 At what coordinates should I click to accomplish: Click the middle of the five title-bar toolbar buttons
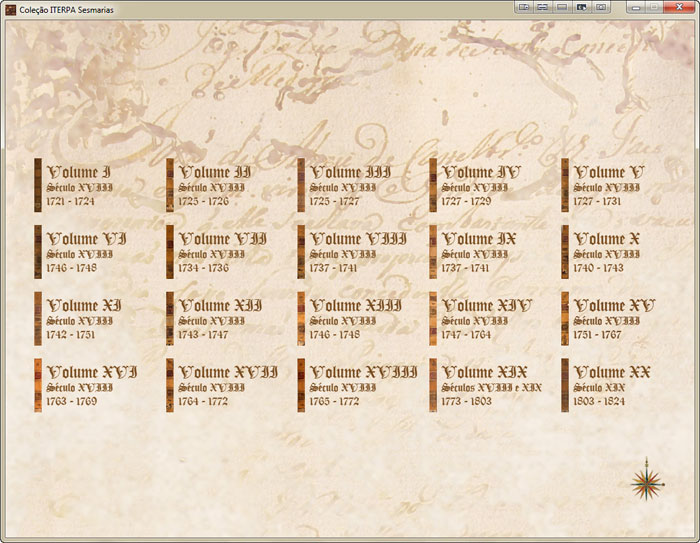pos(562,7)
